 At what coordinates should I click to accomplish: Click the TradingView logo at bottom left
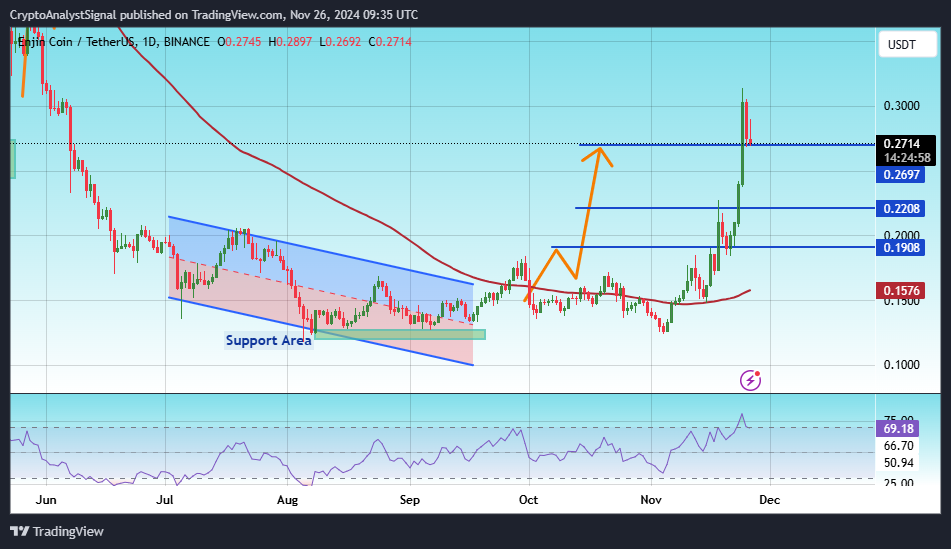click(x=57, y=531)
